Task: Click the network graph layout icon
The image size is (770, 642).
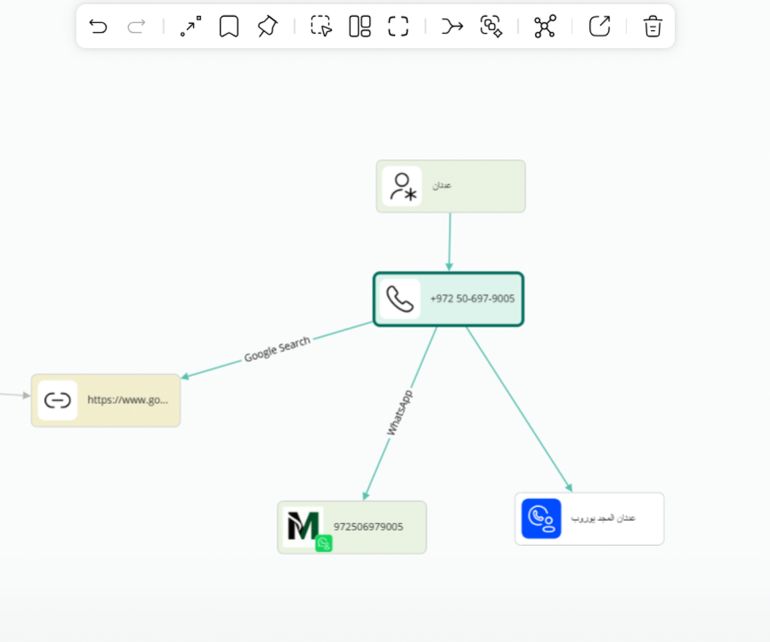Action: (x=544, y=27)
